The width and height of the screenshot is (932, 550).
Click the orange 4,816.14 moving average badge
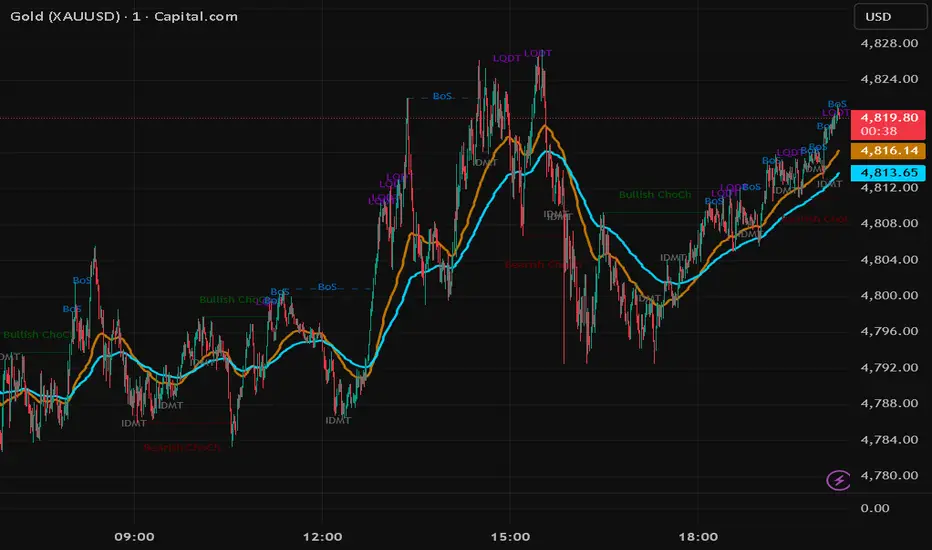click(x=888, y=150)
